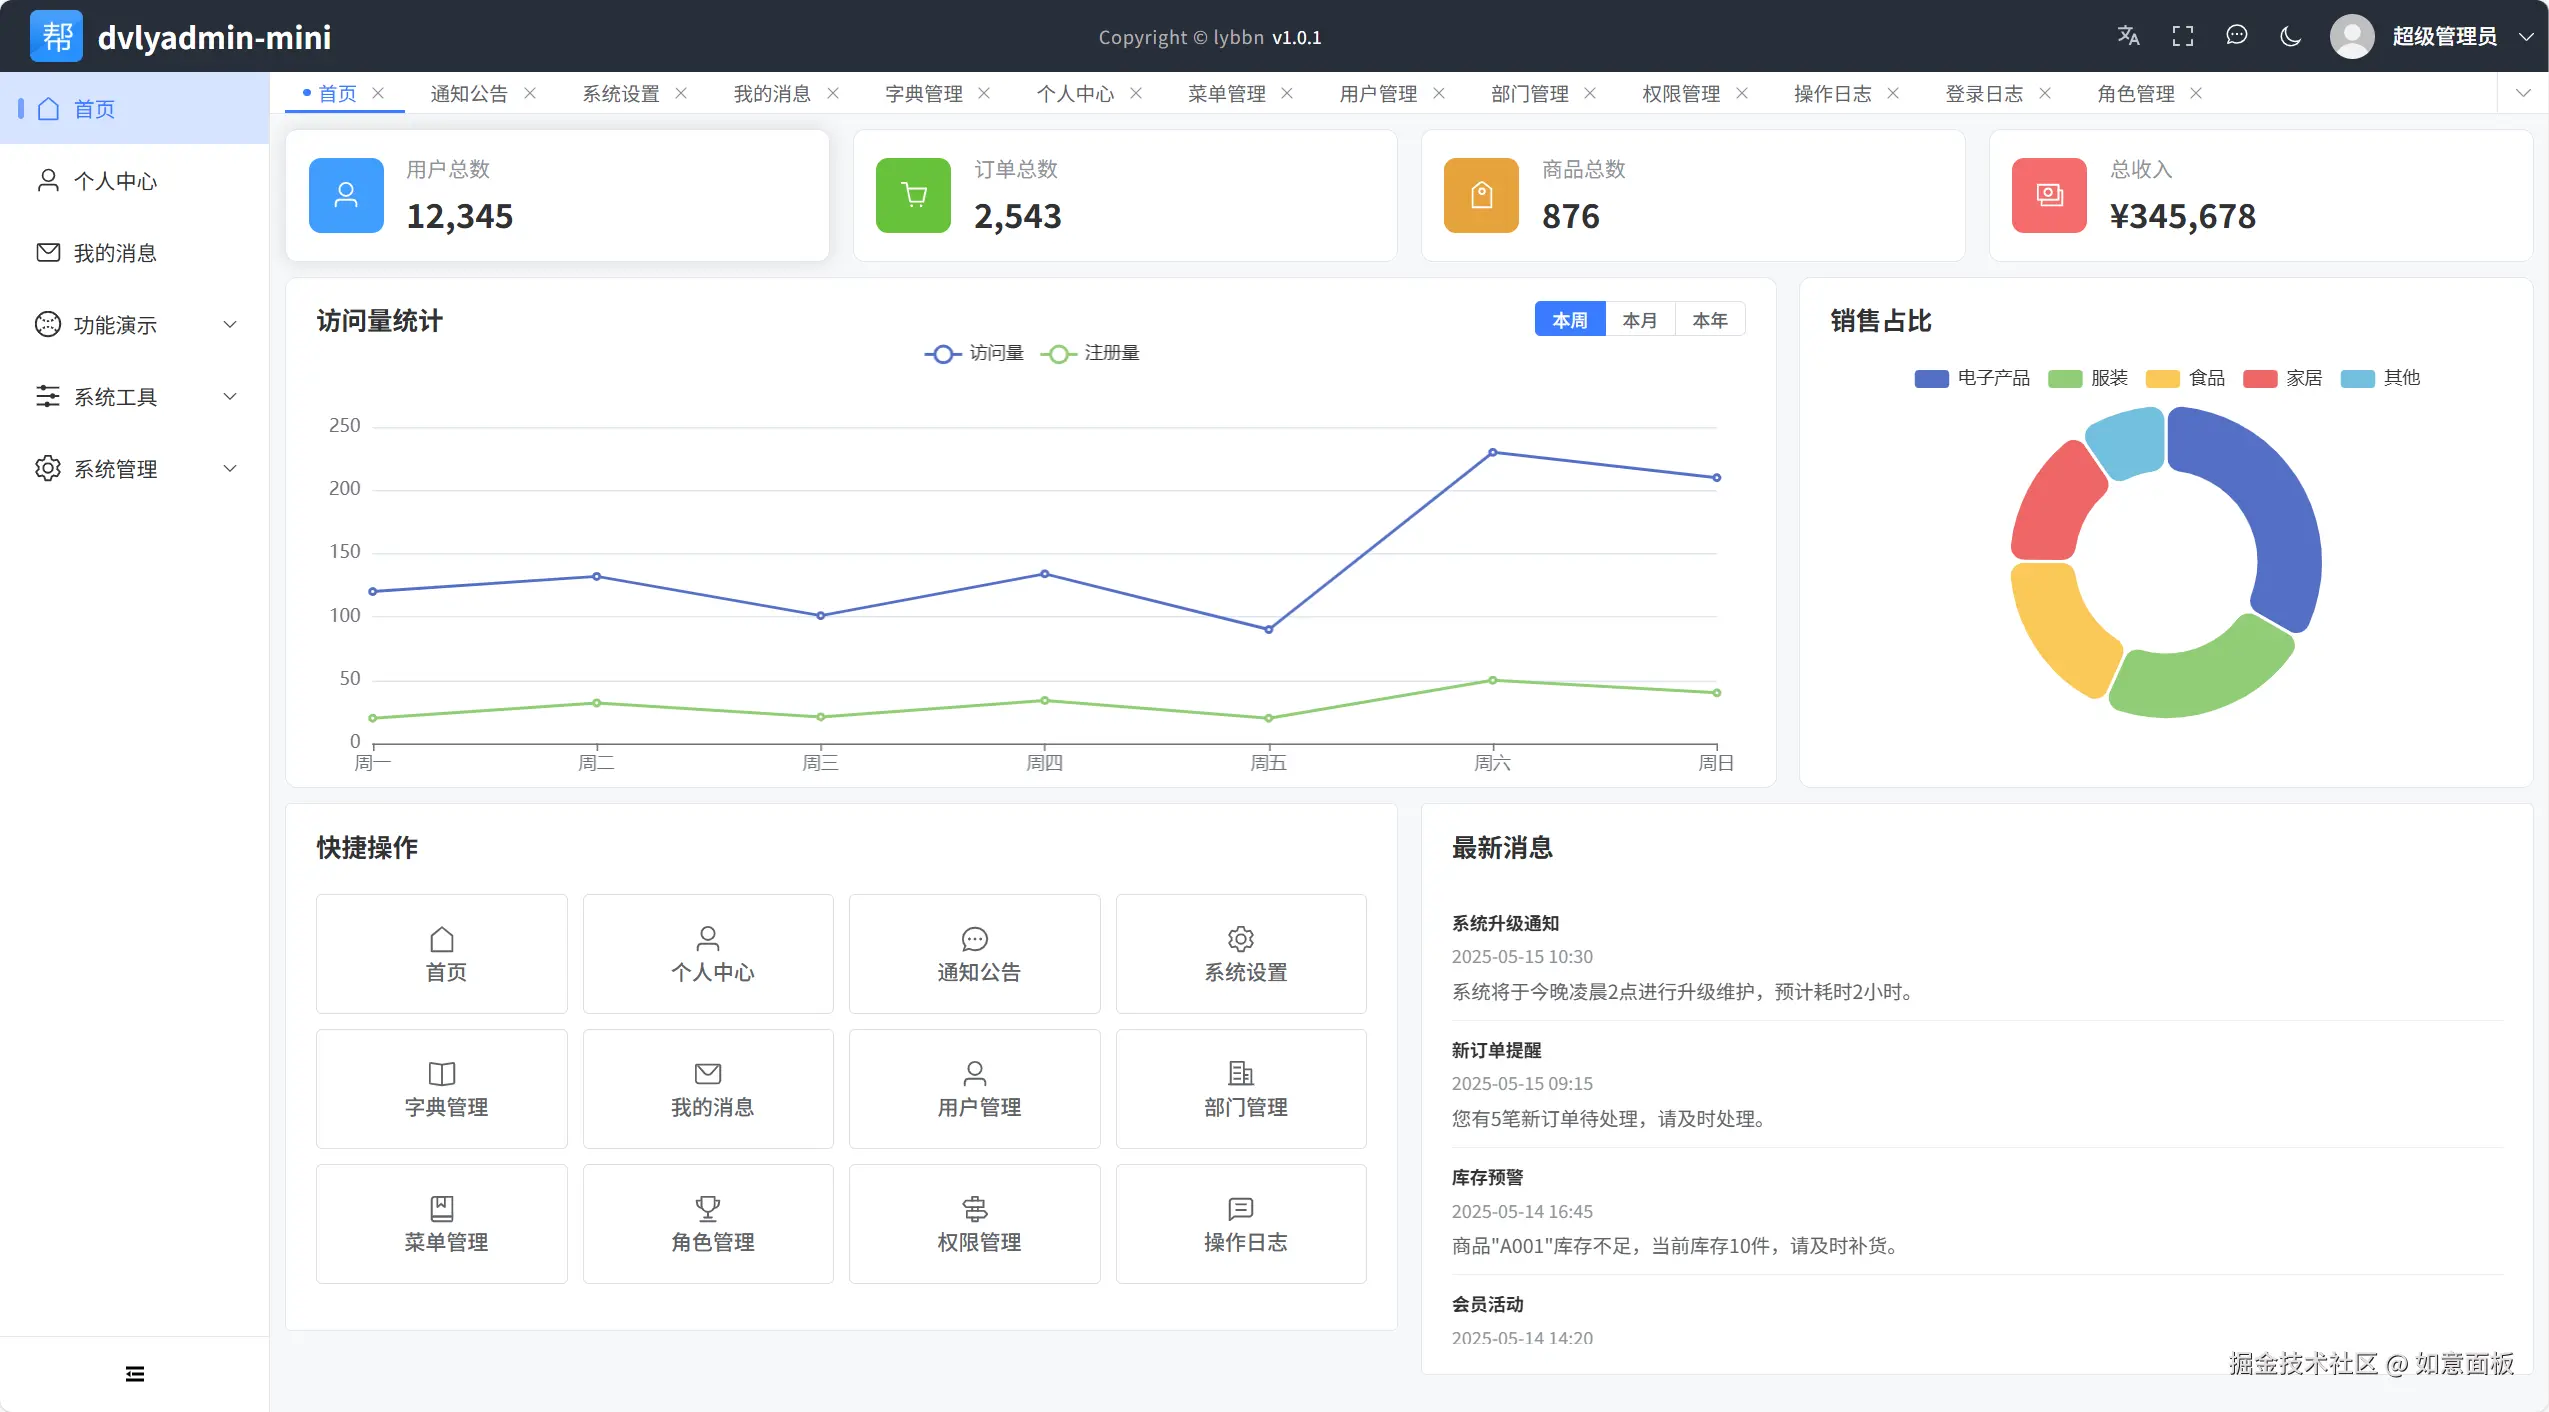Image resolution: width=2549 pixels, height=1412 pixels.
Task: Switch to the 用户管理 tab
Action: 1377,93
